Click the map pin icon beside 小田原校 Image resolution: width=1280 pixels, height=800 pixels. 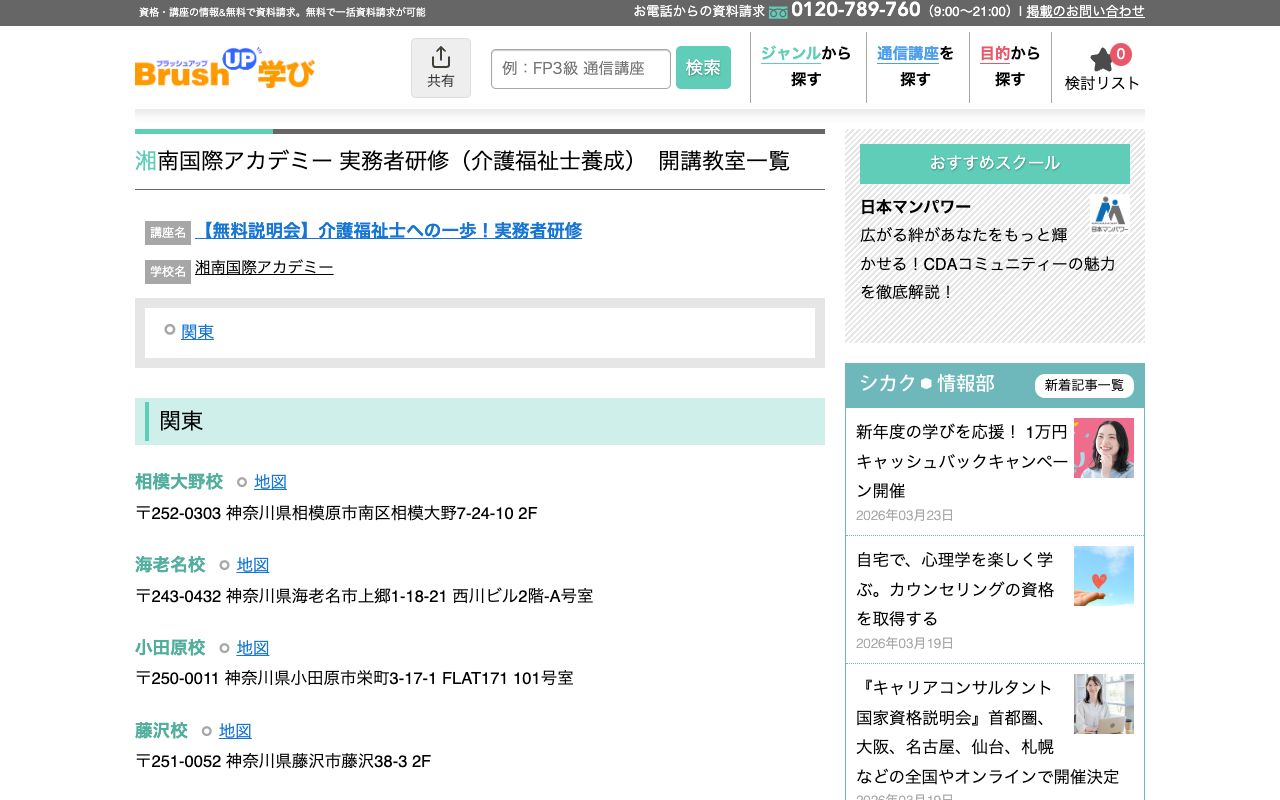[224, 648]
